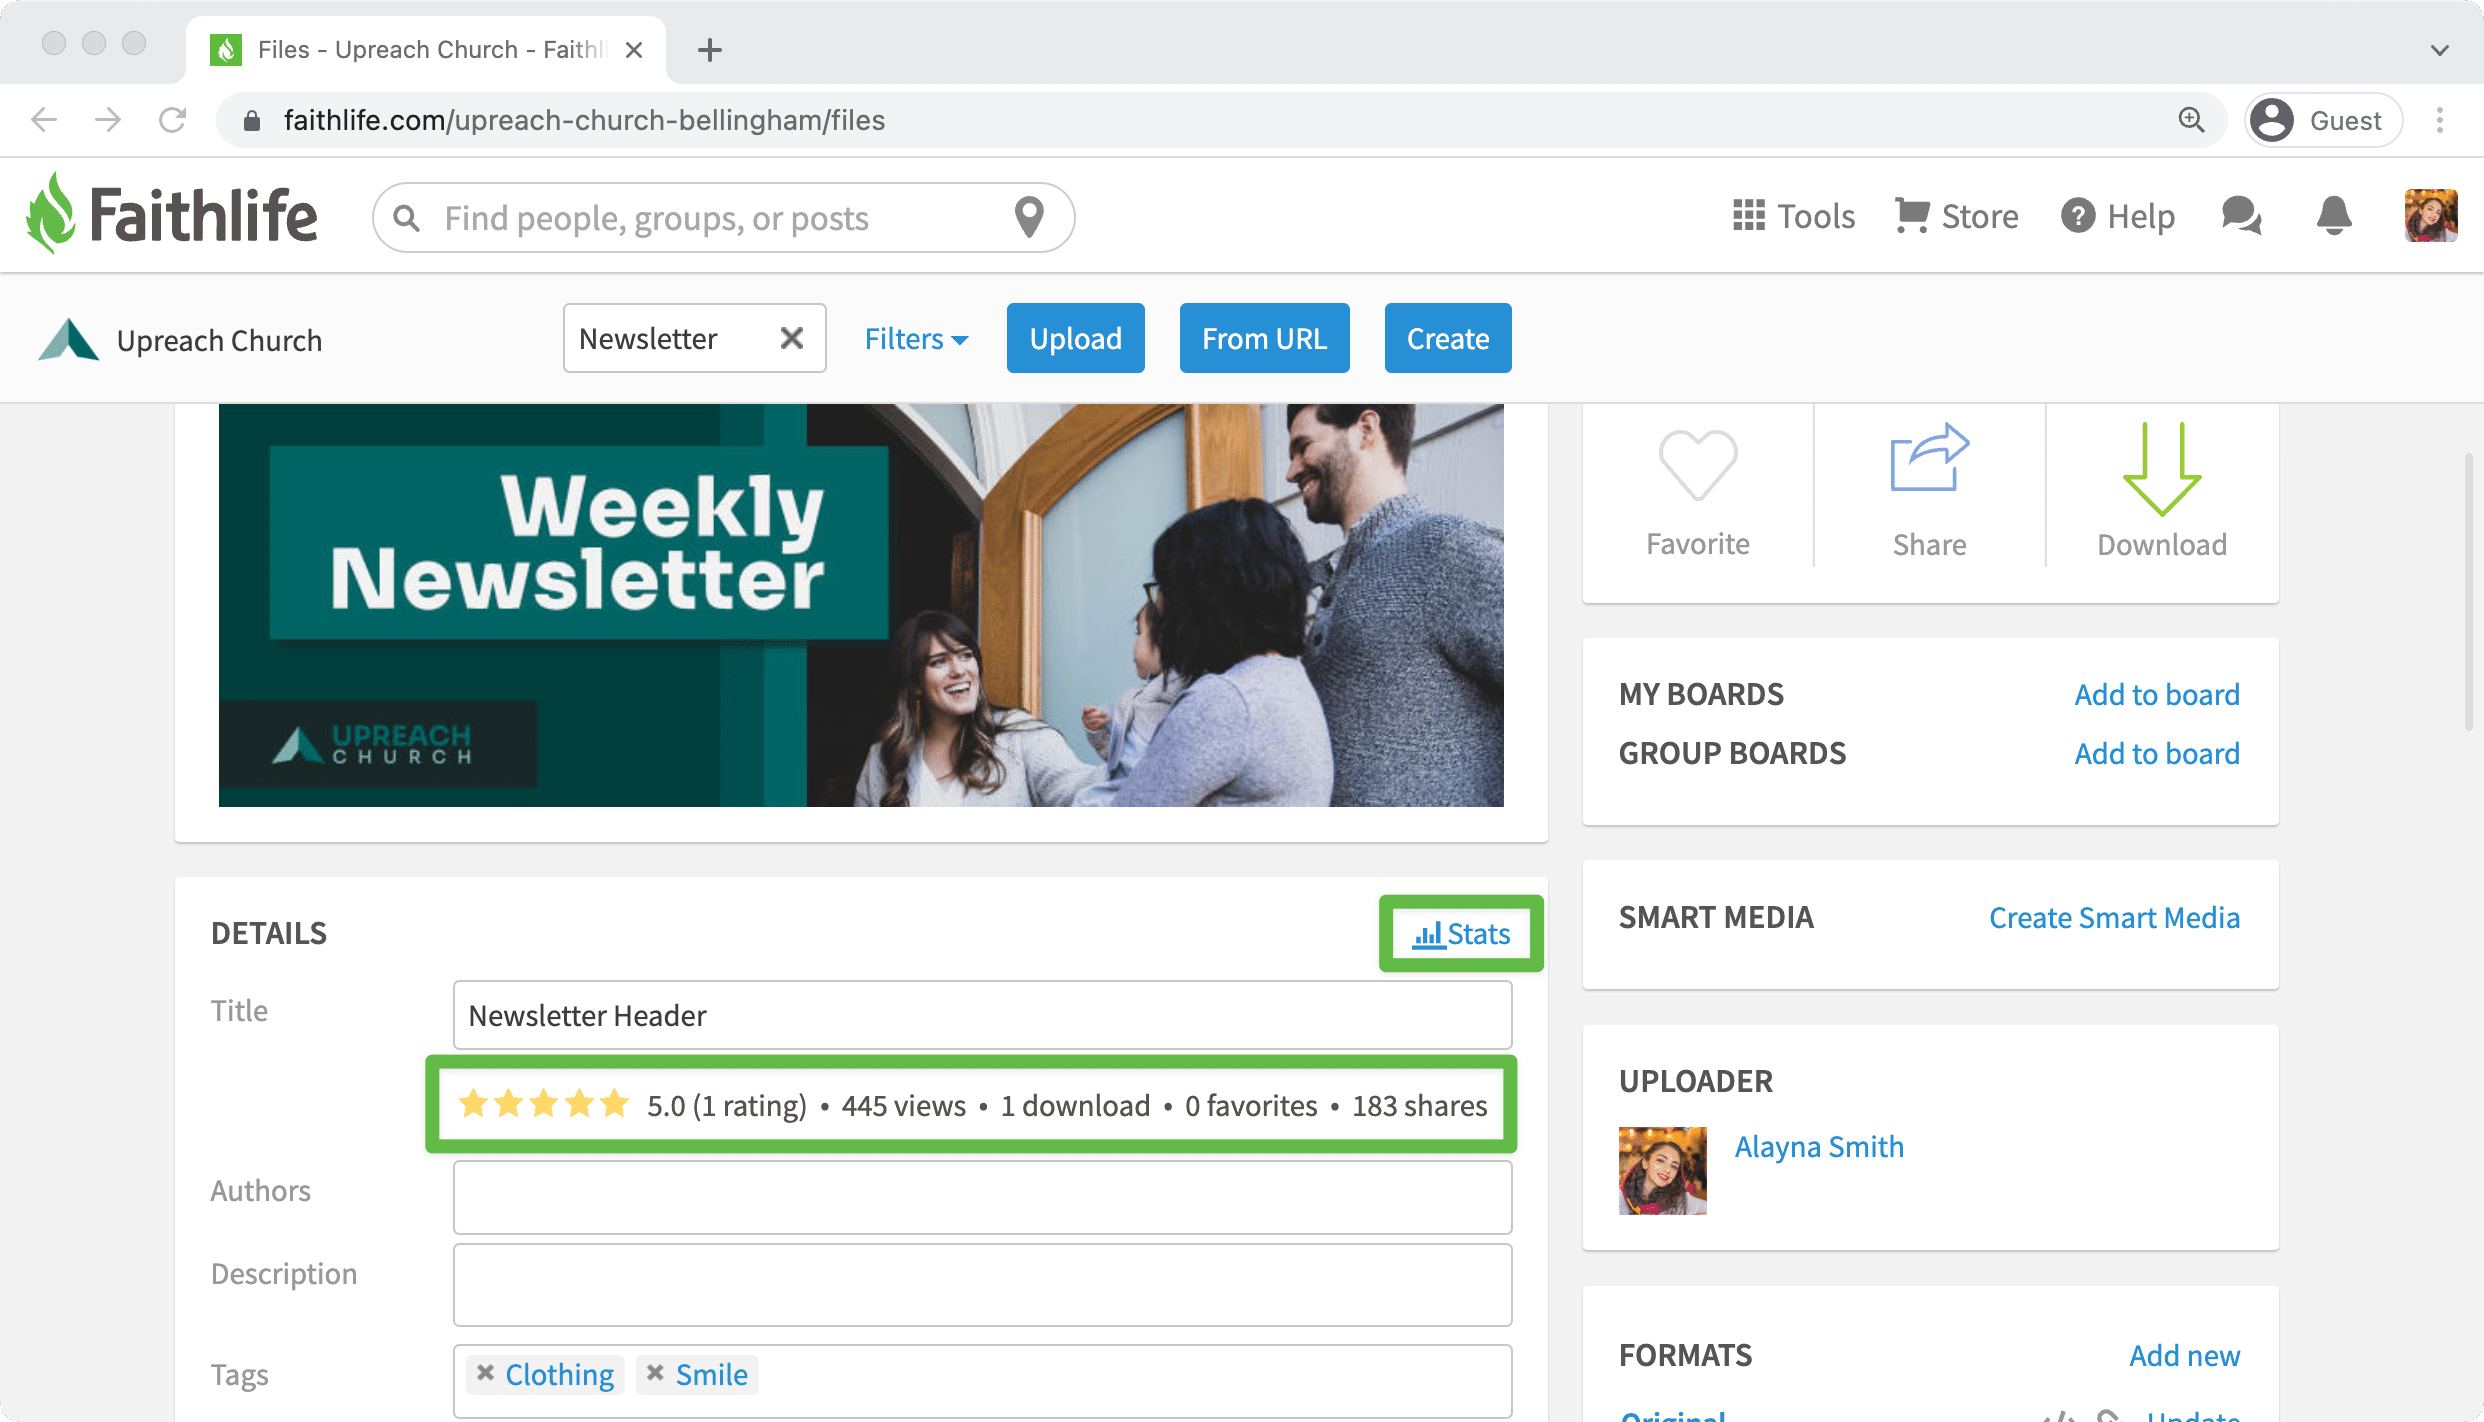The image size is (2484, 1422).
Task: Remove the Smile tag
Action: pyautogui.click(x=655, y=1373)
